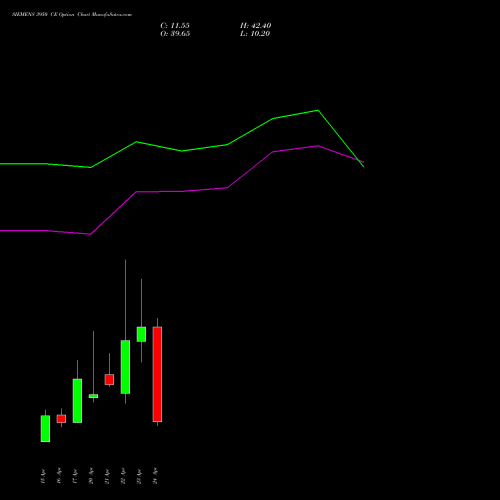Viewport: 500px width, 500px height.
Task: Click the large red candle above 24 Apr
Action: [157, 374]
